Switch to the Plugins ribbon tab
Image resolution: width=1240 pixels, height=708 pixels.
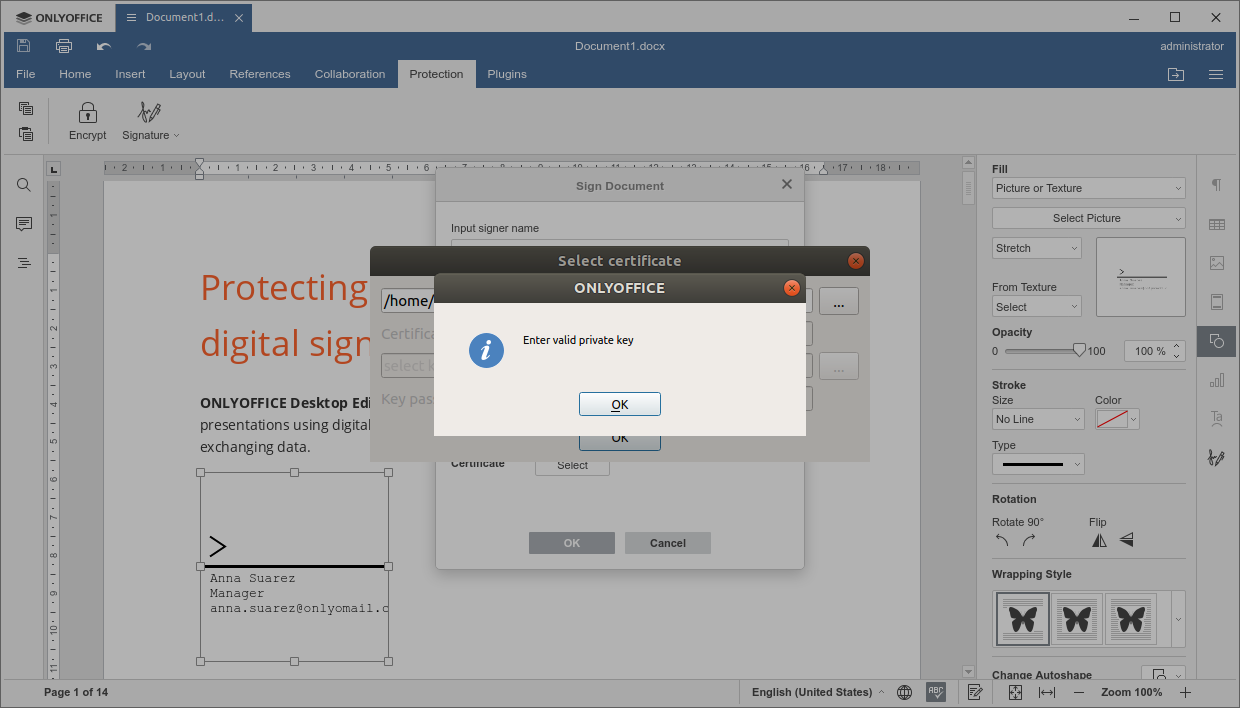point(507,73)
